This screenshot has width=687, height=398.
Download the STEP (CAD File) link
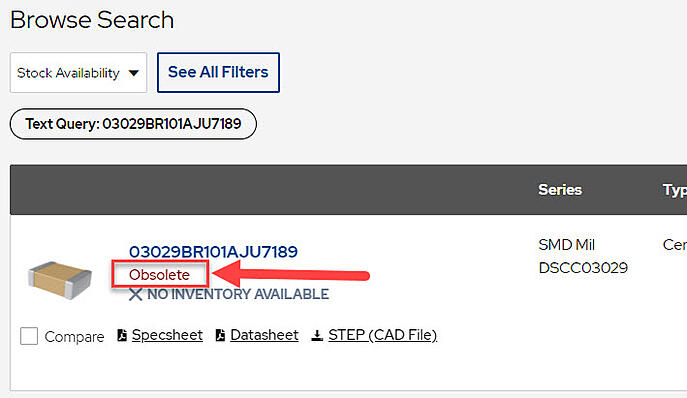pos(383,335)
